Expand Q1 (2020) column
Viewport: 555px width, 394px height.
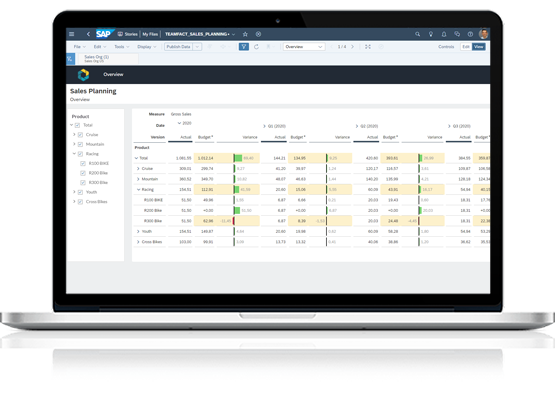(x=264, y=126)
